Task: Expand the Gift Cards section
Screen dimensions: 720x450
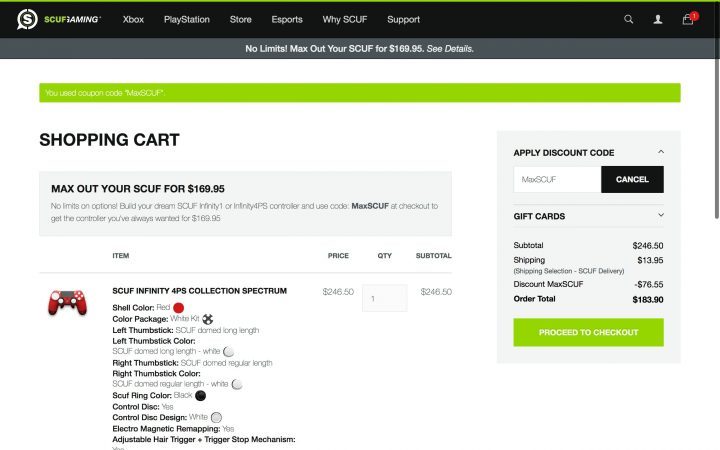Action: pyautogui.click(x=661, y=215)
